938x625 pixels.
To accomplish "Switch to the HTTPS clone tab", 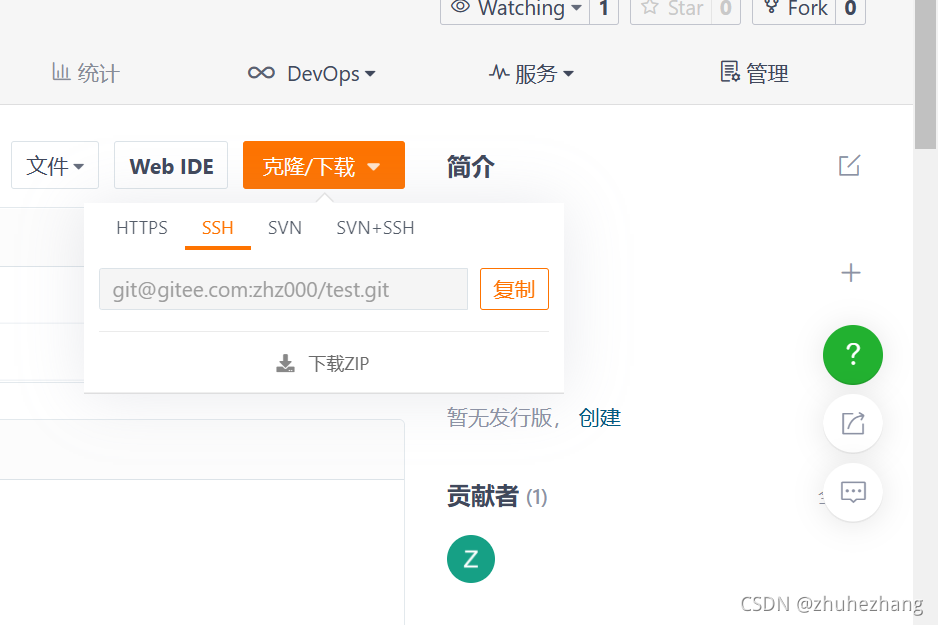I will pyautogui.click(x=142, y=228).
